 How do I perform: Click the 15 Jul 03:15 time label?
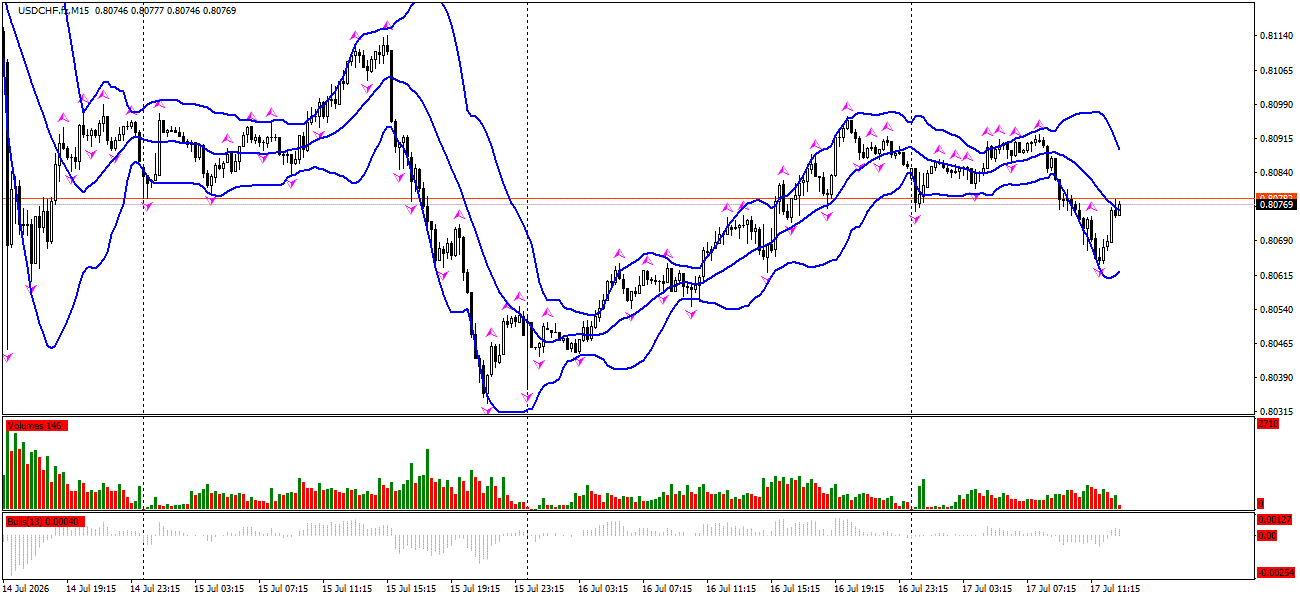tap(217, 589)
